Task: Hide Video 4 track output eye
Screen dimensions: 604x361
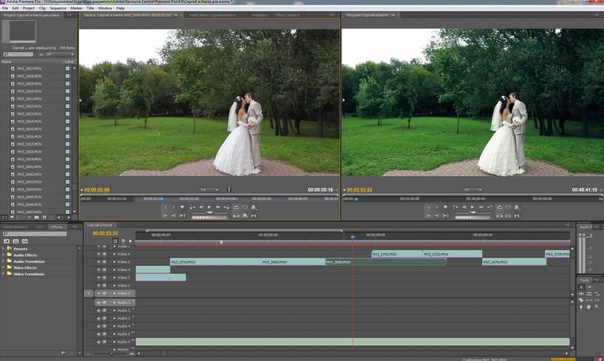Action: tap(99, 270)
